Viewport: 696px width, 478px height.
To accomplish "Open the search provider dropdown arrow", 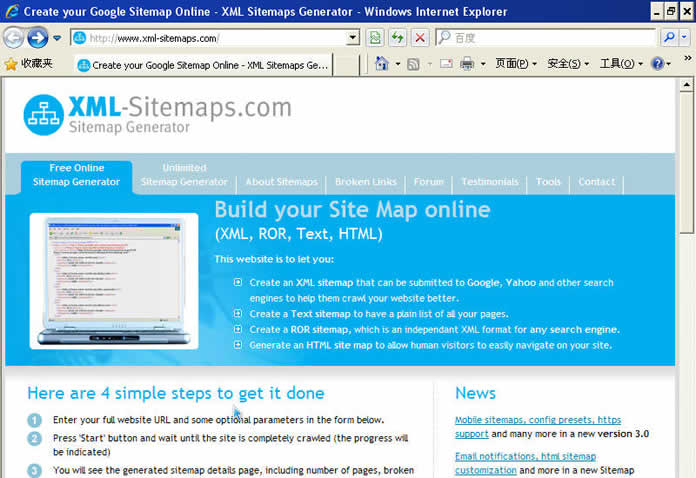I will pos(684,38).
